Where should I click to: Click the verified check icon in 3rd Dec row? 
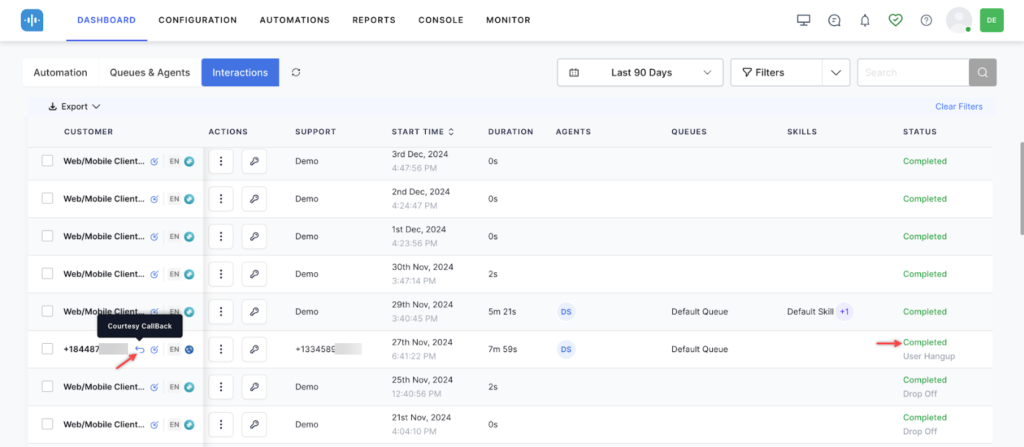click(155, 161)
